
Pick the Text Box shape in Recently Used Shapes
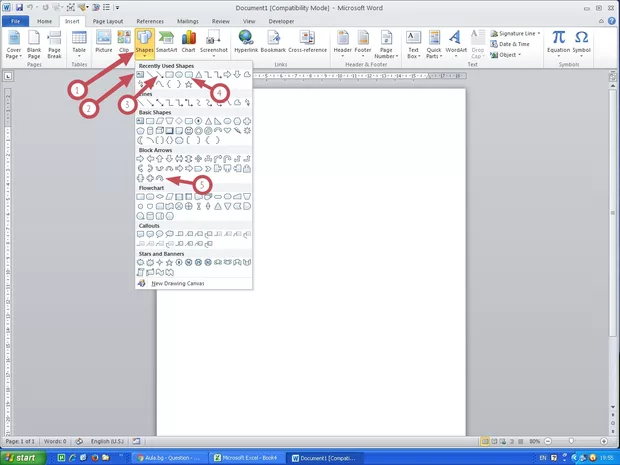point(140,74)
